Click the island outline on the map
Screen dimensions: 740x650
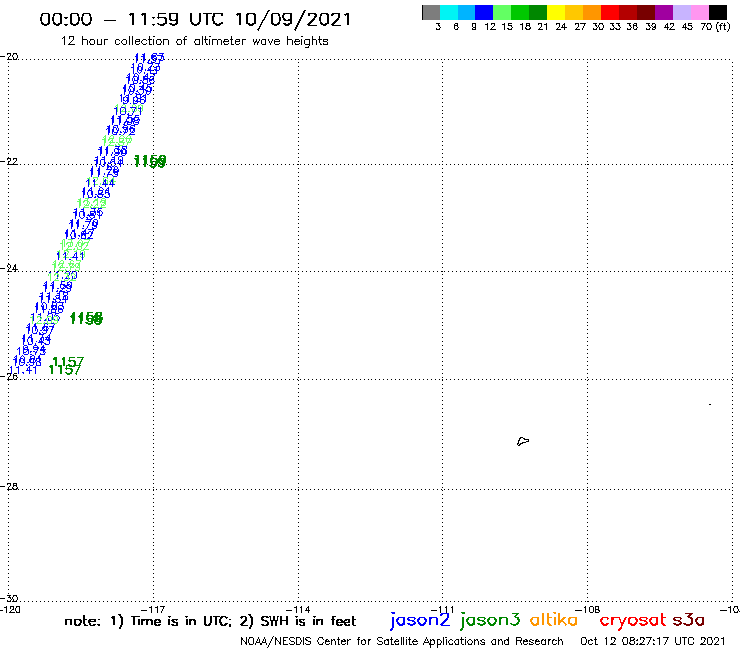coord(523,441)
